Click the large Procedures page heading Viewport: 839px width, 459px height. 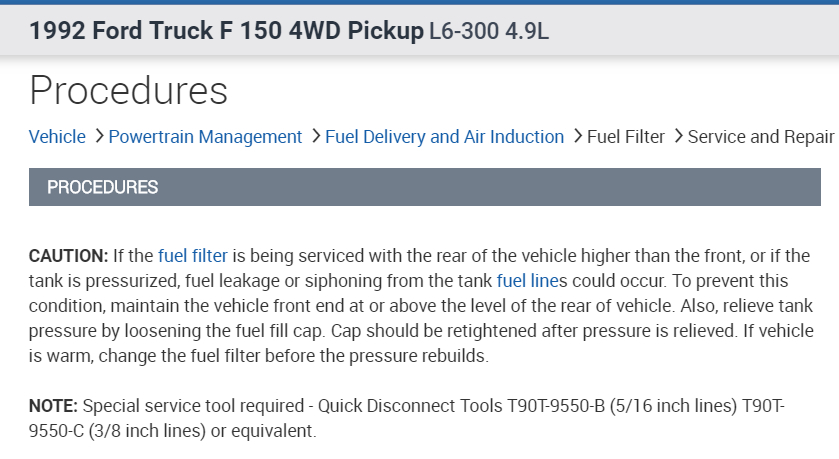[x=129, y=90]
